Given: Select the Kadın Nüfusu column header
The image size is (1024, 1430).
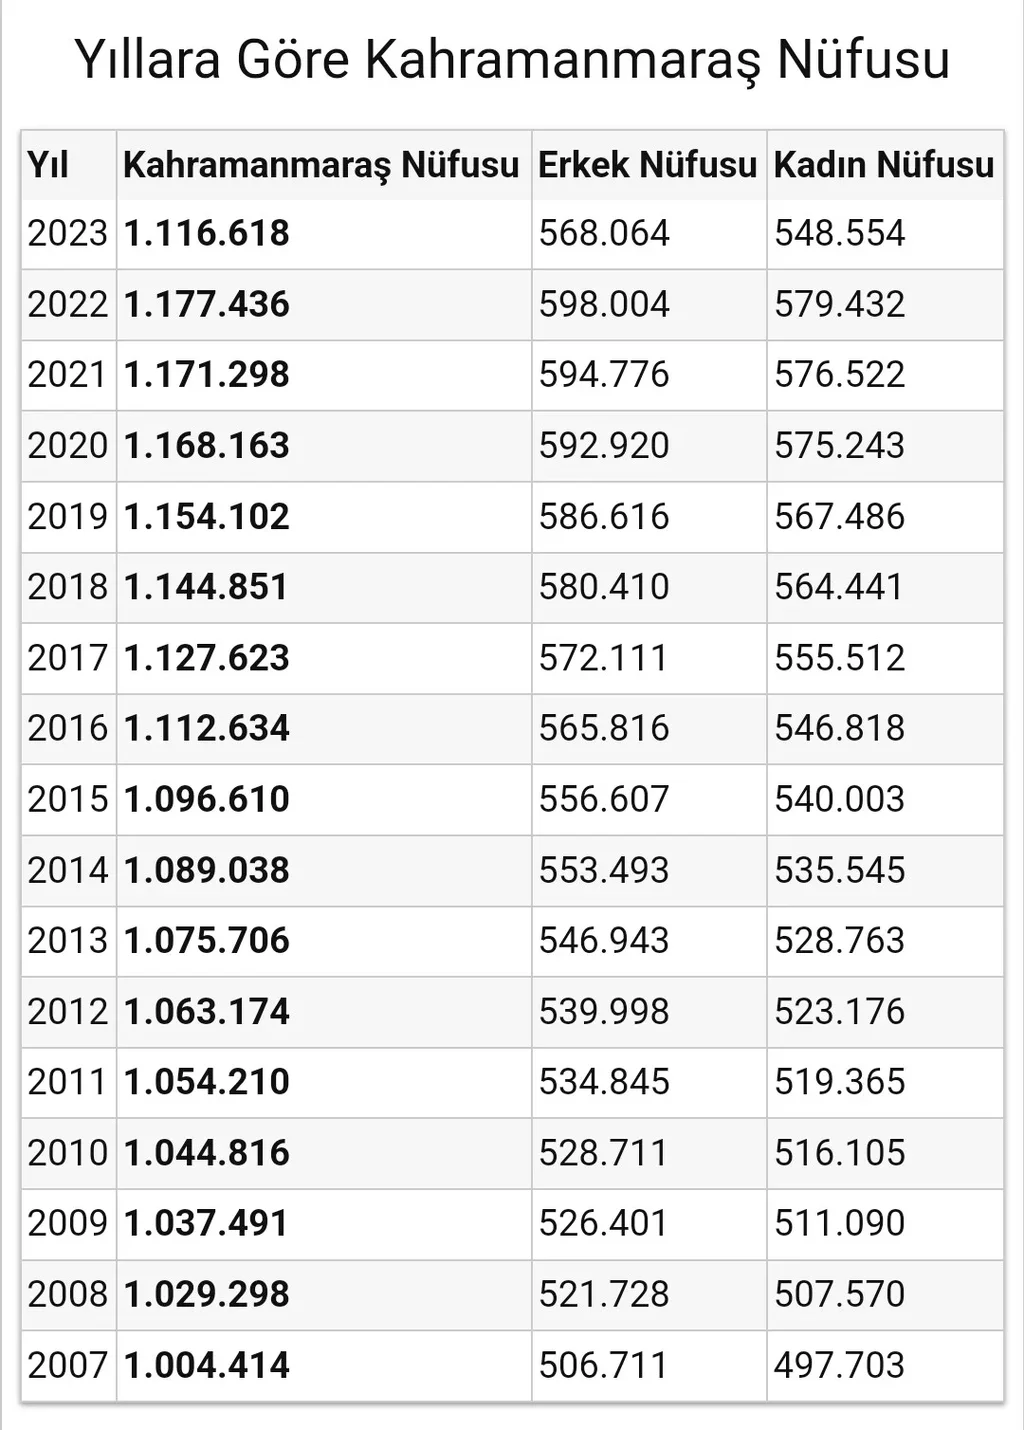Looking at the screenshot, I should pos(884,165).
